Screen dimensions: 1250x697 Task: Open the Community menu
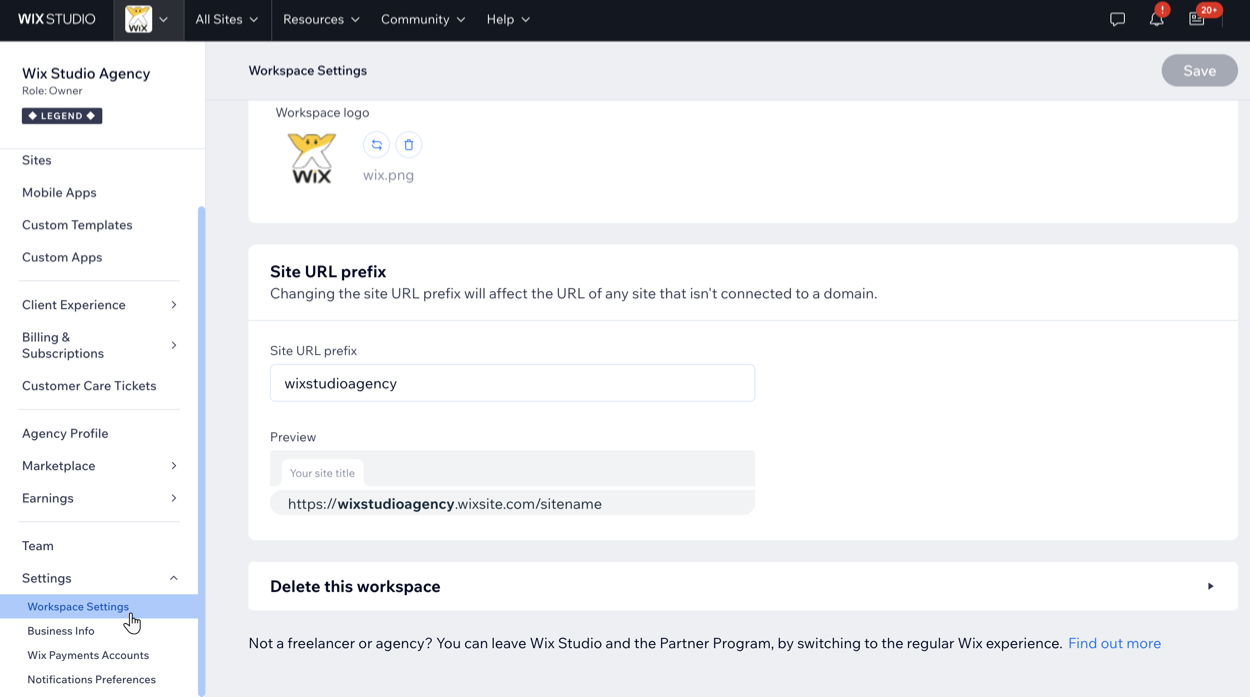click(x=422, y=20)
